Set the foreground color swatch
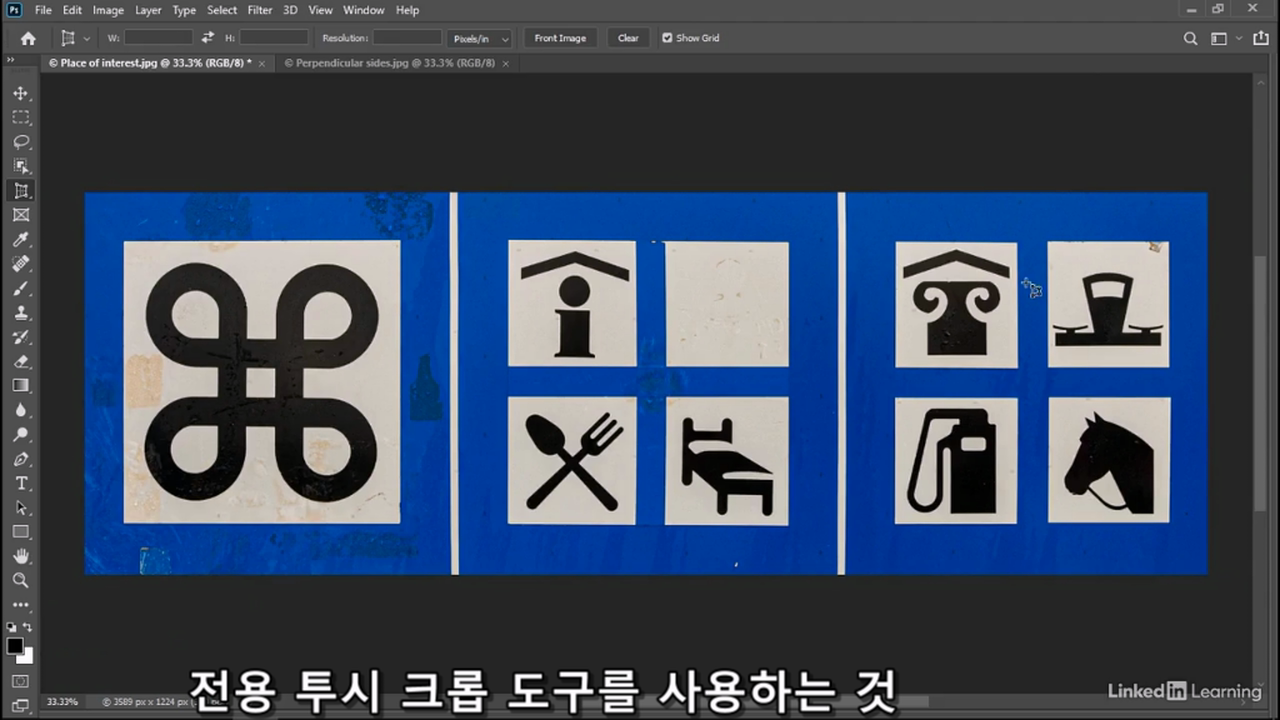Viewport: 1280px width, 720px height. coord(15,646)
